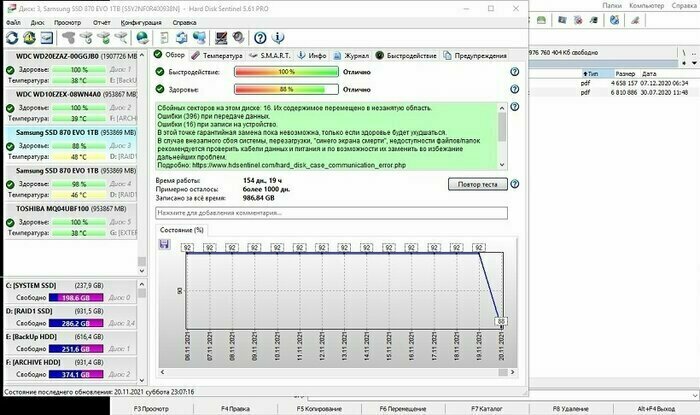Click the down arrow of the description text scrollbar
This screenshot has height=415, width=700.
[502, 164]
